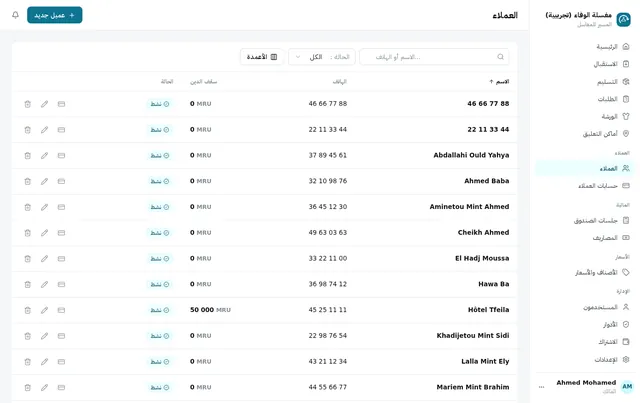Sort by the الاسم column header
The image size is (640, 403).
(499, 82)
